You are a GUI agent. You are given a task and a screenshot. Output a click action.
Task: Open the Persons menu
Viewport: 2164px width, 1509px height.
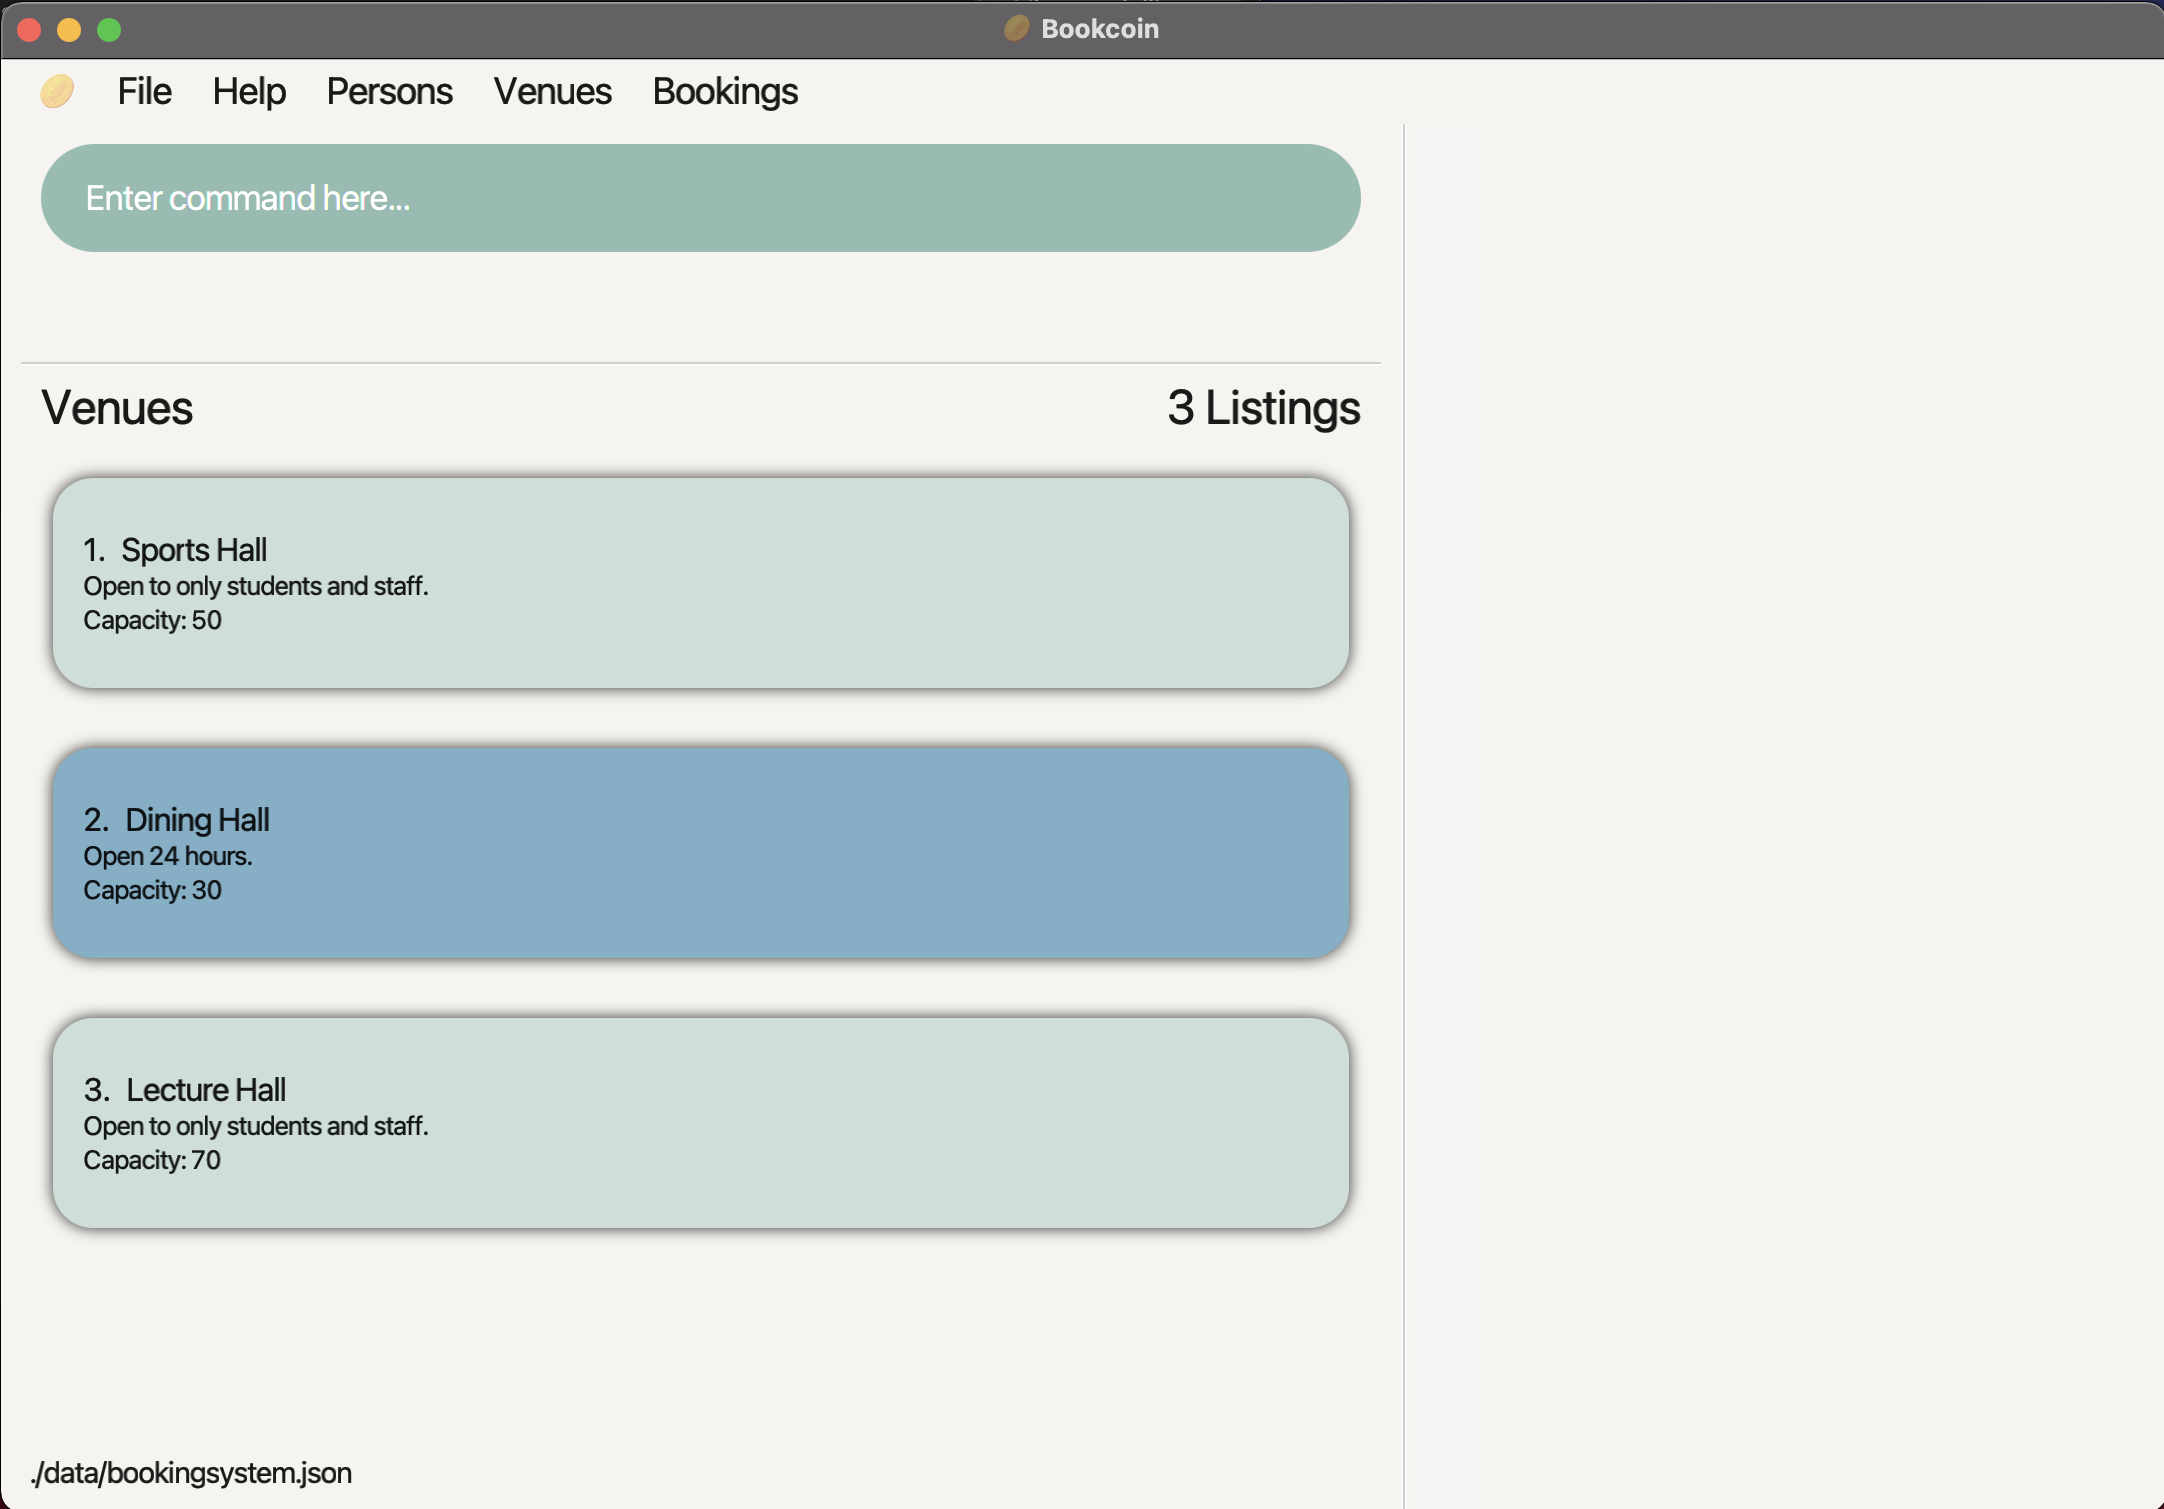tap(389, 91)
